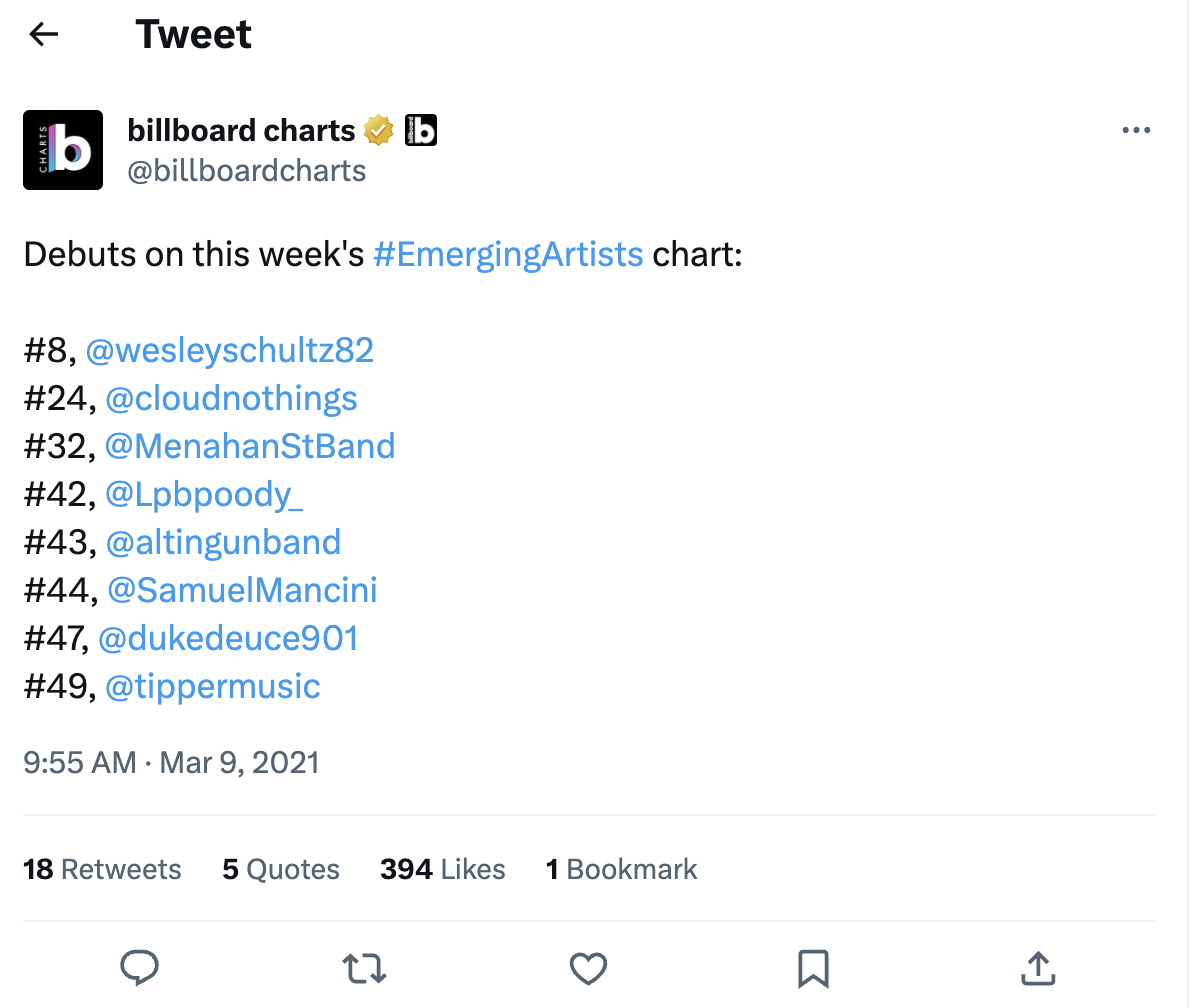1190x1008 pixels.
Task: Show the 5 Quotes list
Action: (281, 870)
